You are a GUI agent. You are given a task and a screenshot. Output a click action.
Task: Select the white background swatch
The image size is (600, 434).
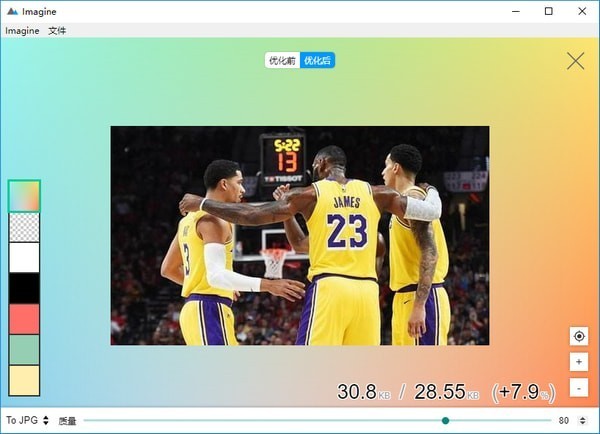point(24,258)
